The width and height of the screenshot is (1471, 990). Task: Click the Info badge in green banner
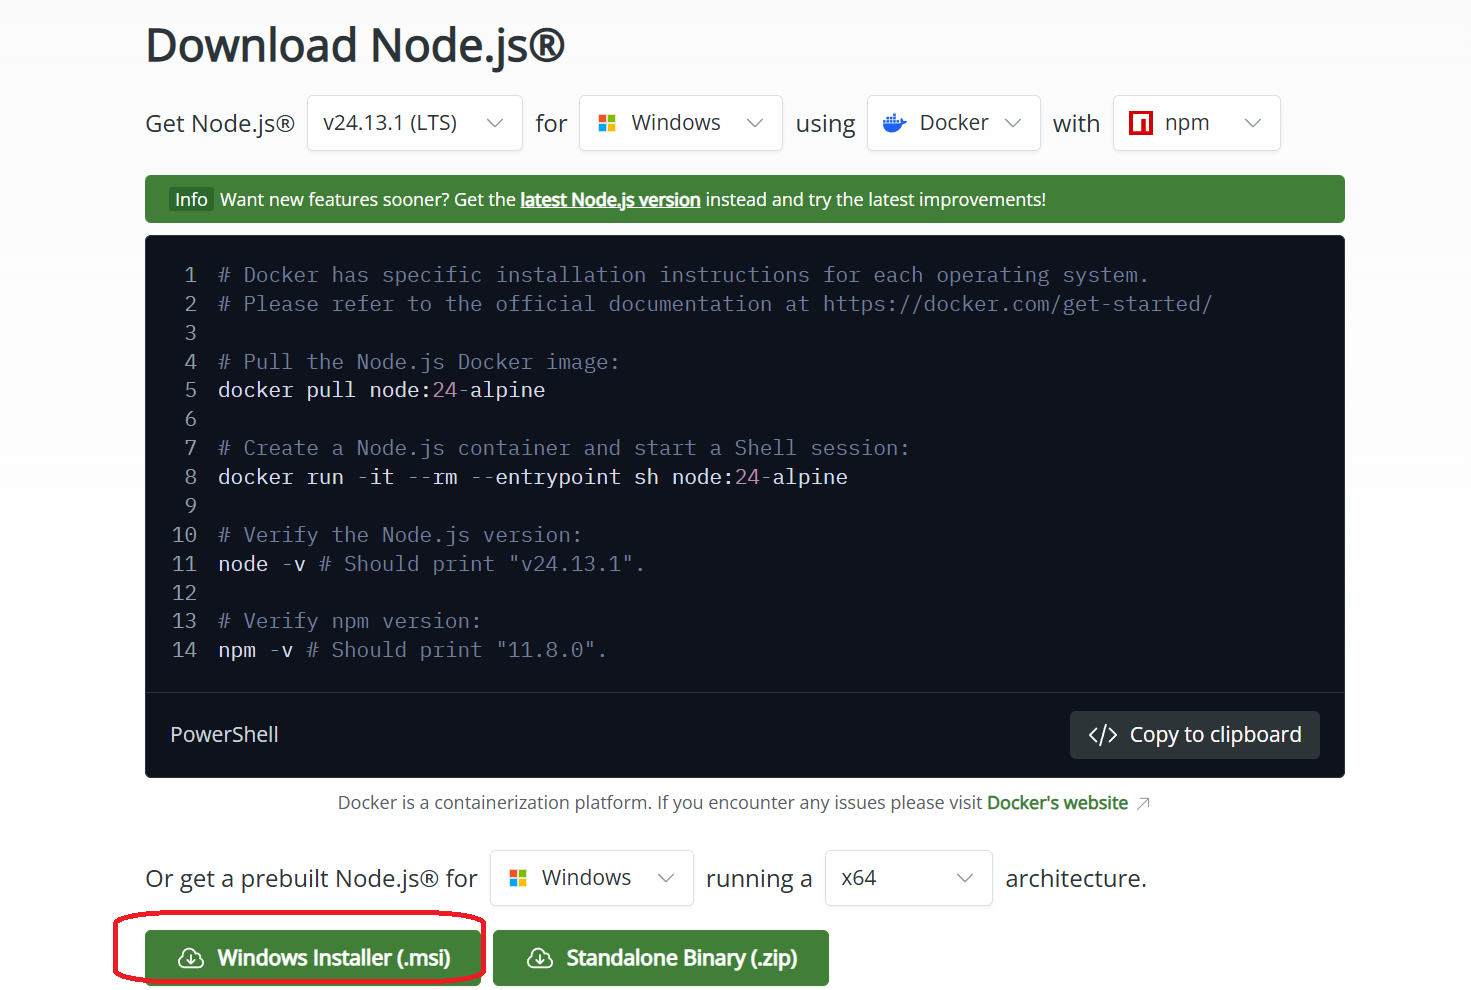point(191,199)
